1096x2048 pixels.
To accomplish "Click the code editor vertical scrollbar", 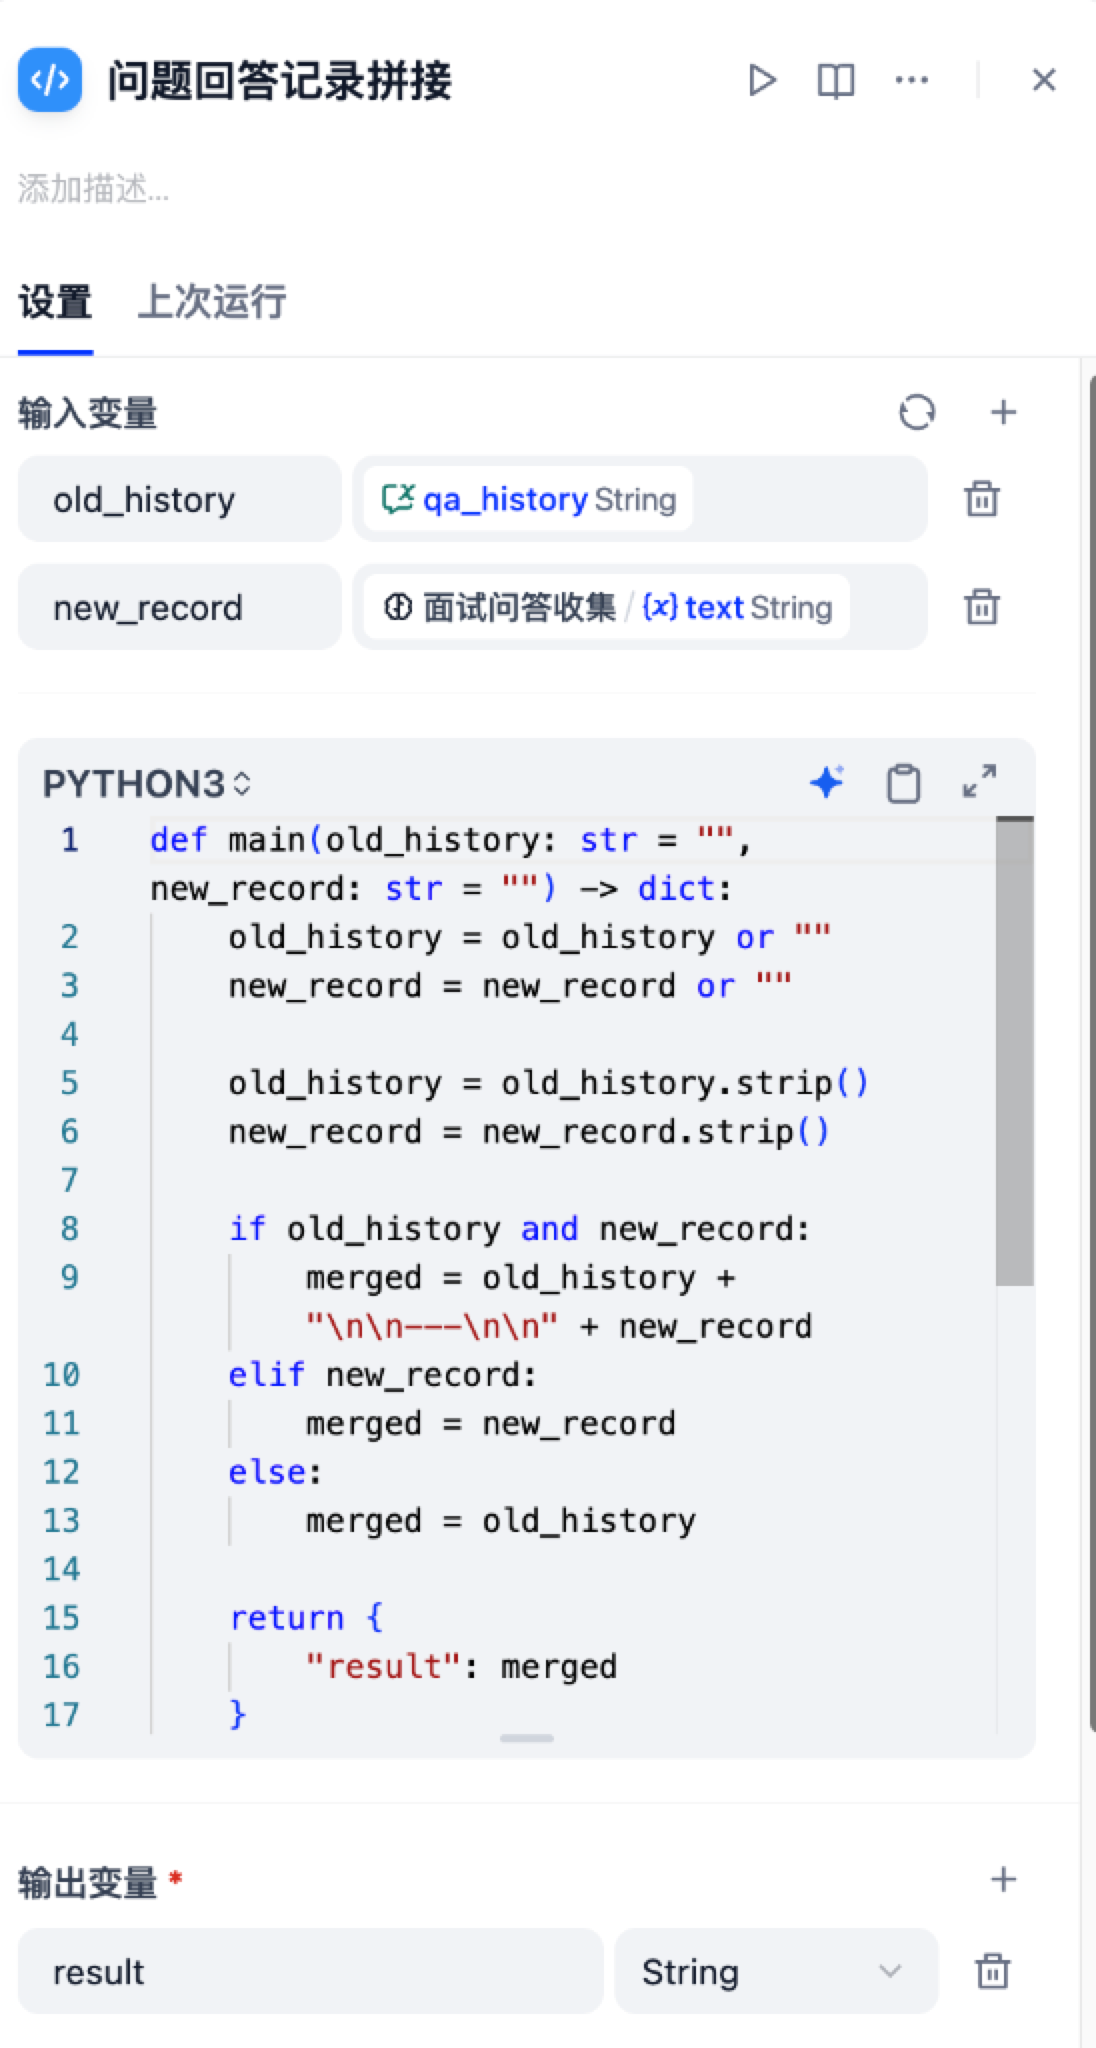I will point(1015,1051).
